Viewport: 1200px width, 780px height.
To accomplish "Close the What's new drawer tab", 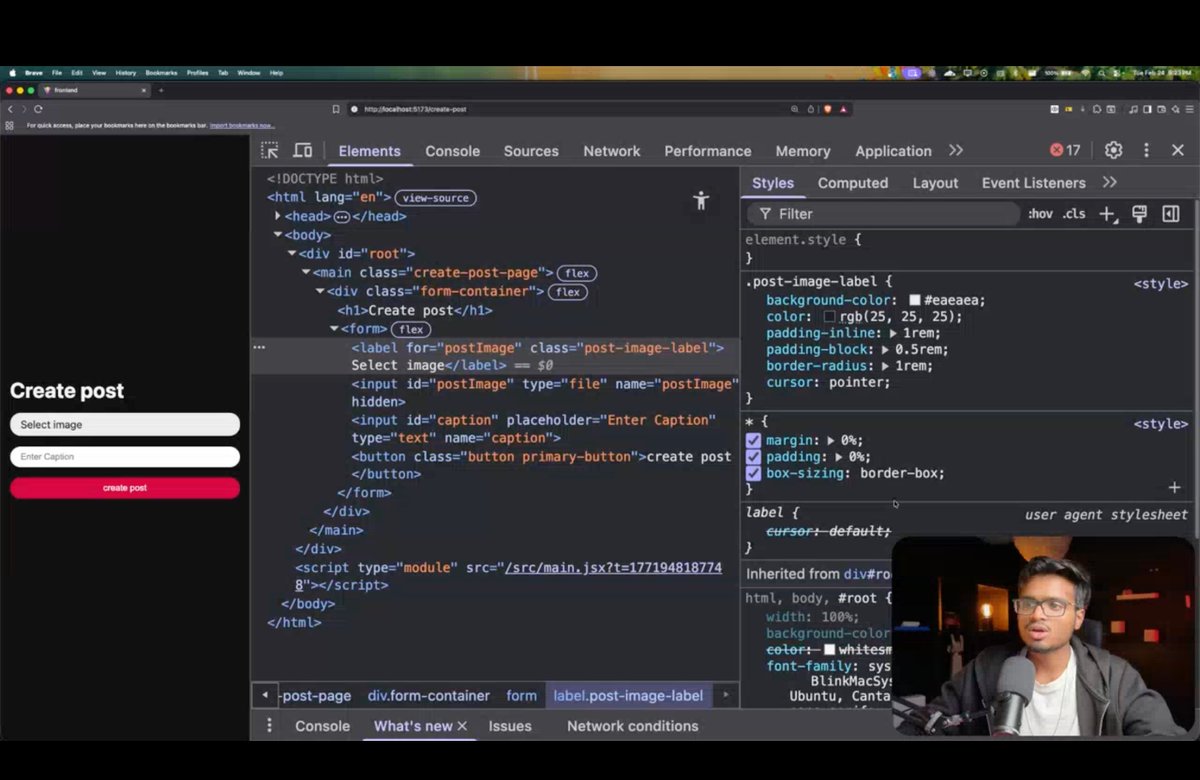I will pyautogui.click(x=462, y=726).
